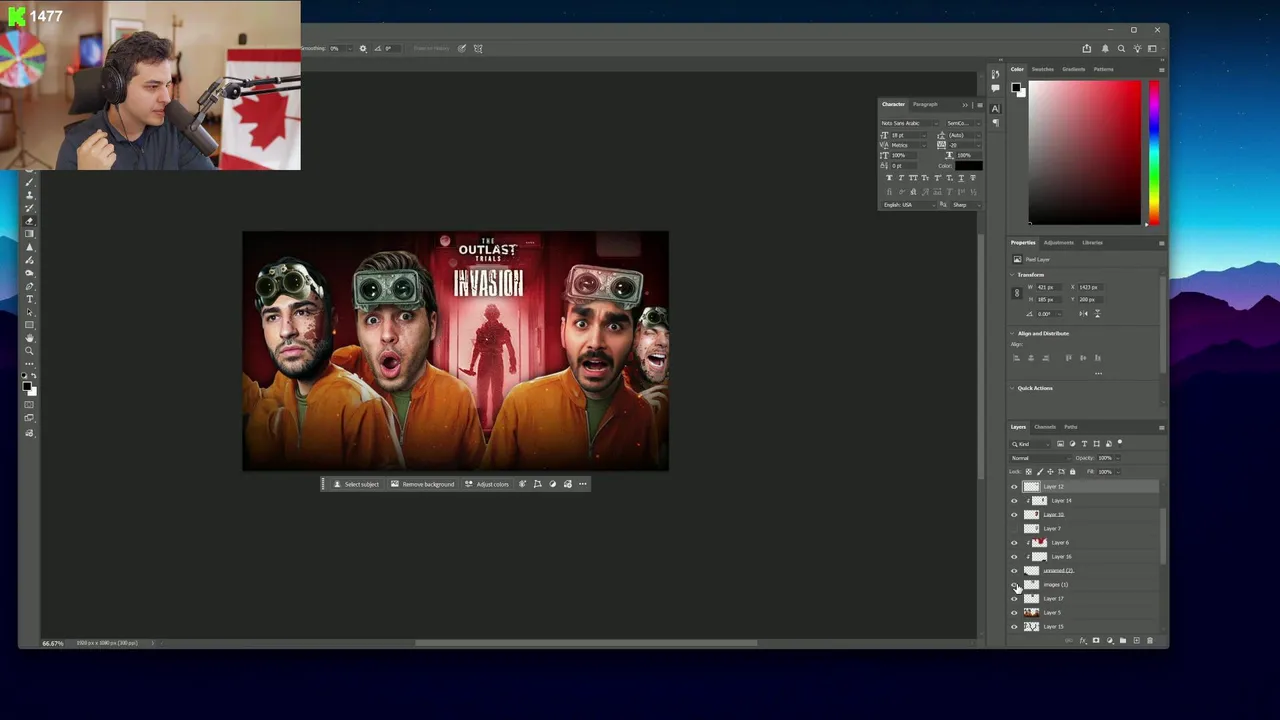Switch to the Paths tab

[x=1070, y=427]
